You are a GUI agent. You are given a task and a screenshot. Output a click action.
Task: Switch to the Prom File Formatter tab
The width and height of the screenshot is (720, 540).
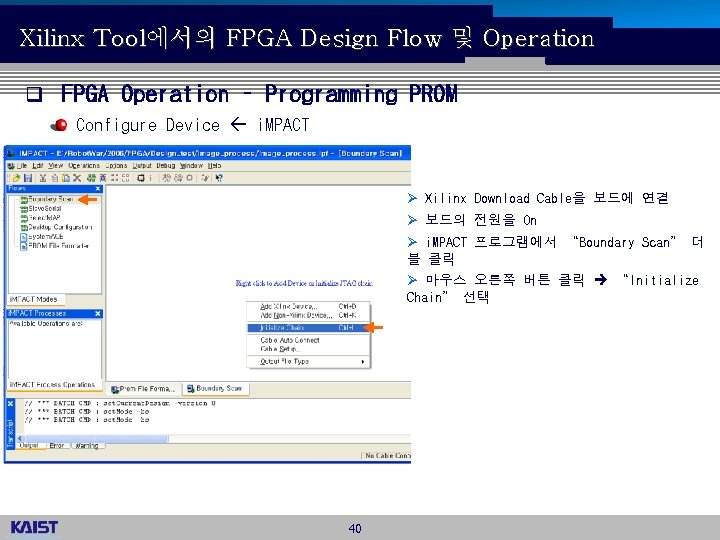[x=144, y=389]
